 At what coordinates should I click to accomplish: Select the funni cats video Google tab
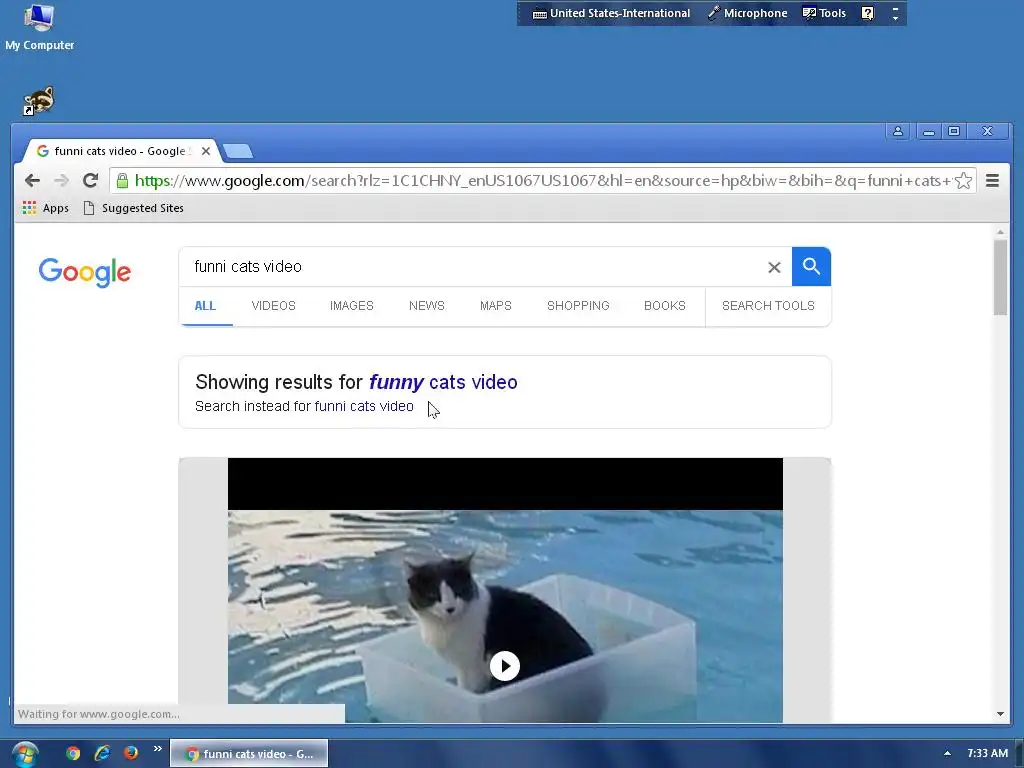(x=121, y=151)
